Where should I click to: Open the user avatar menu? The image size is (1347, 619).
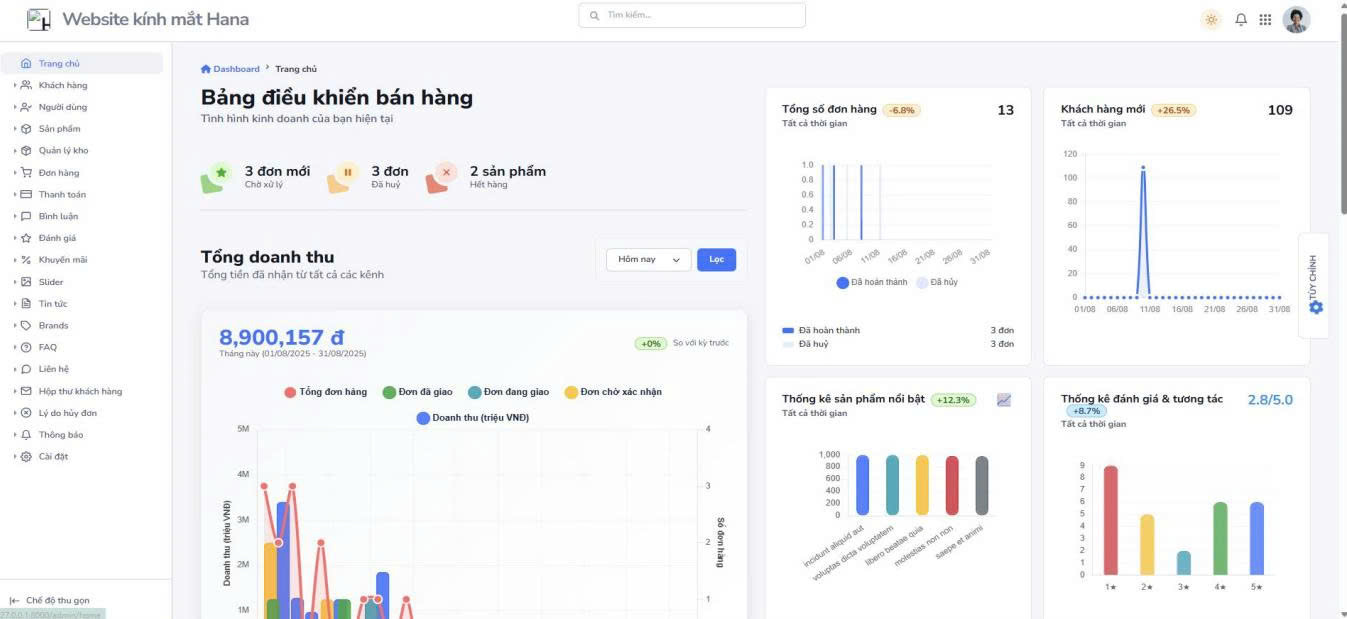[1296, 19]
